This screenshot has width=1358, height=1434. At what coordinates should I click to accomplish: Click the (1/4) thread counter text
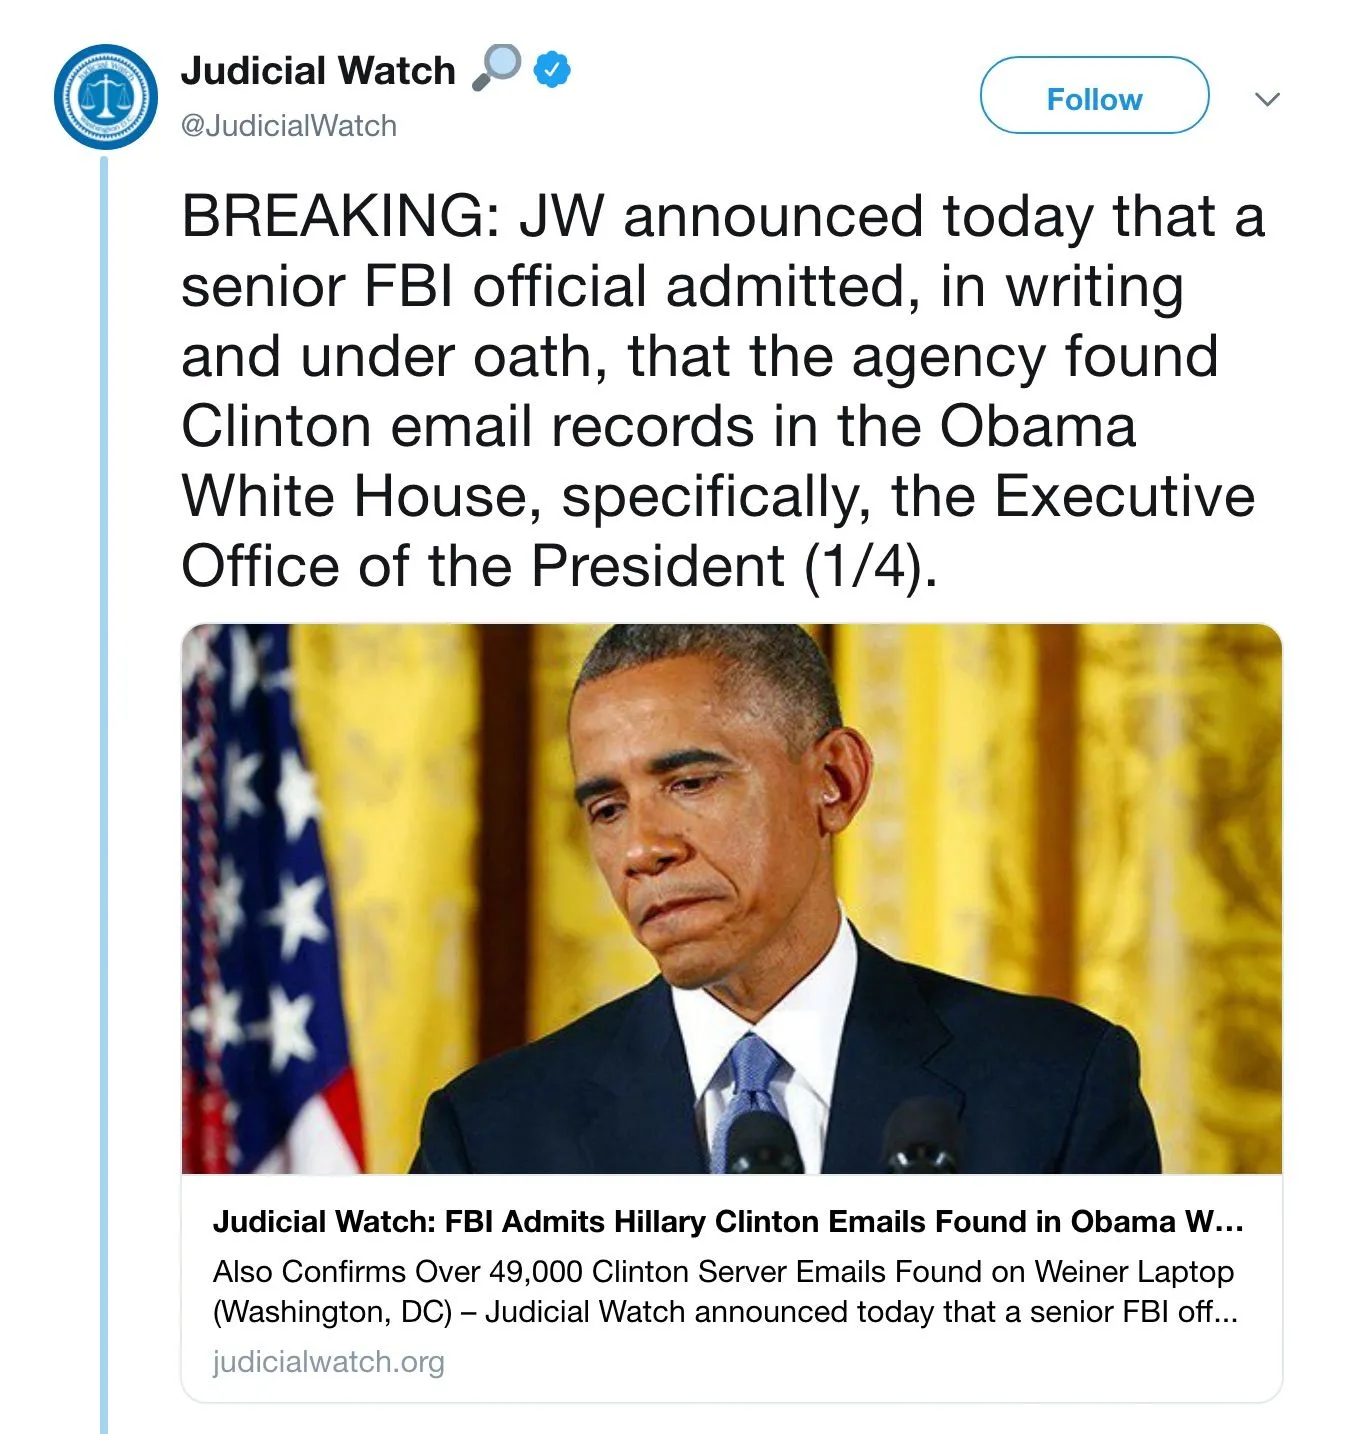[868, 567]
